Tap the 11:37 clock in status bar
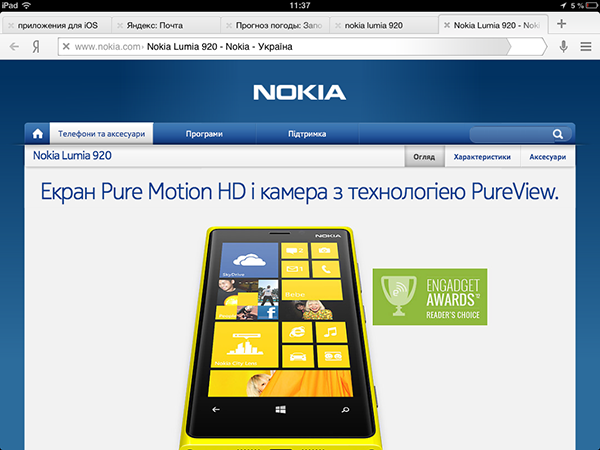This screenshot has height=450, width=600. tap(300, 5)
